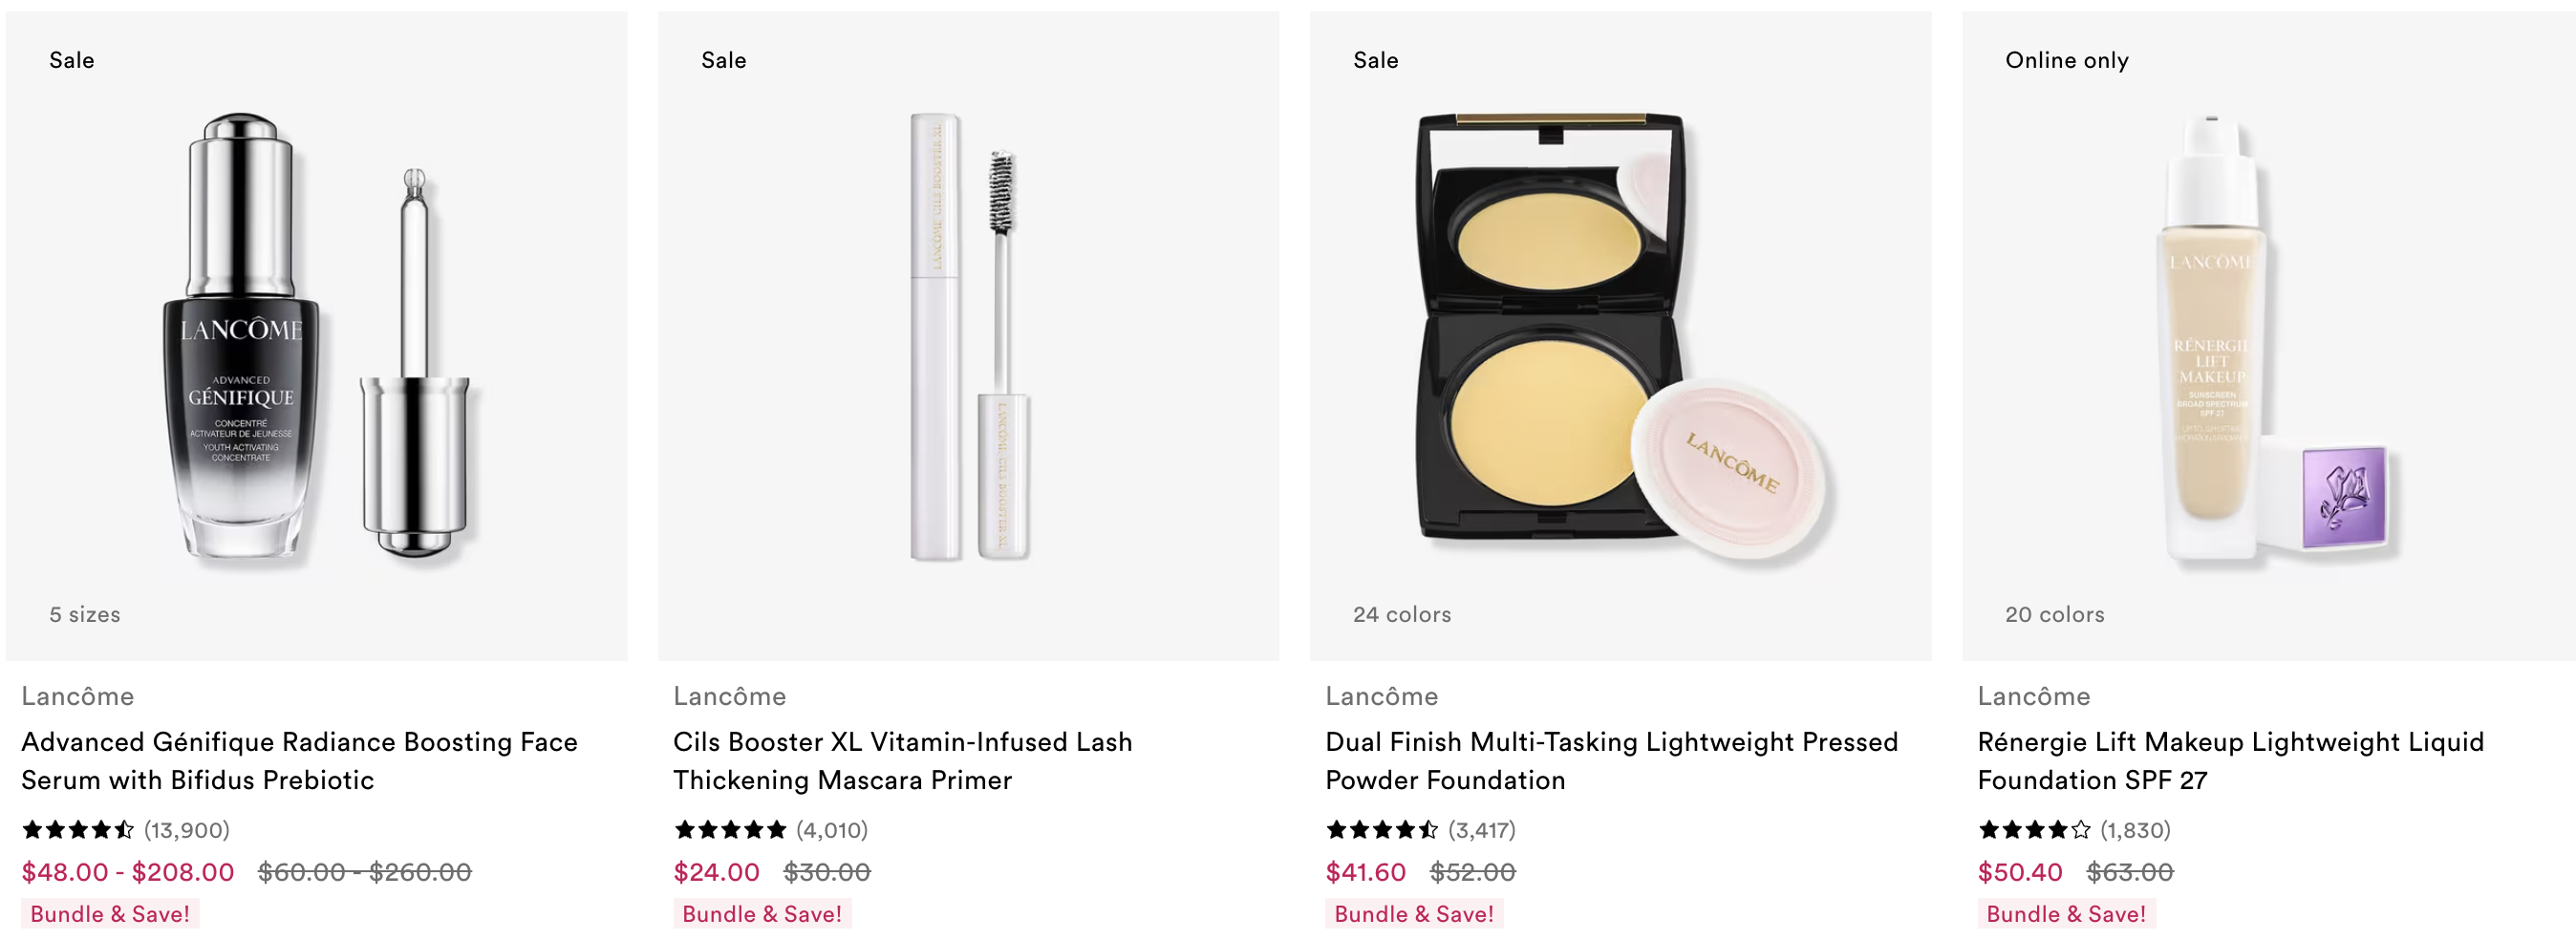Click the Dual Finish Pressed Powder Foundation title
2576x940 pixels.
coord(1611,761)
